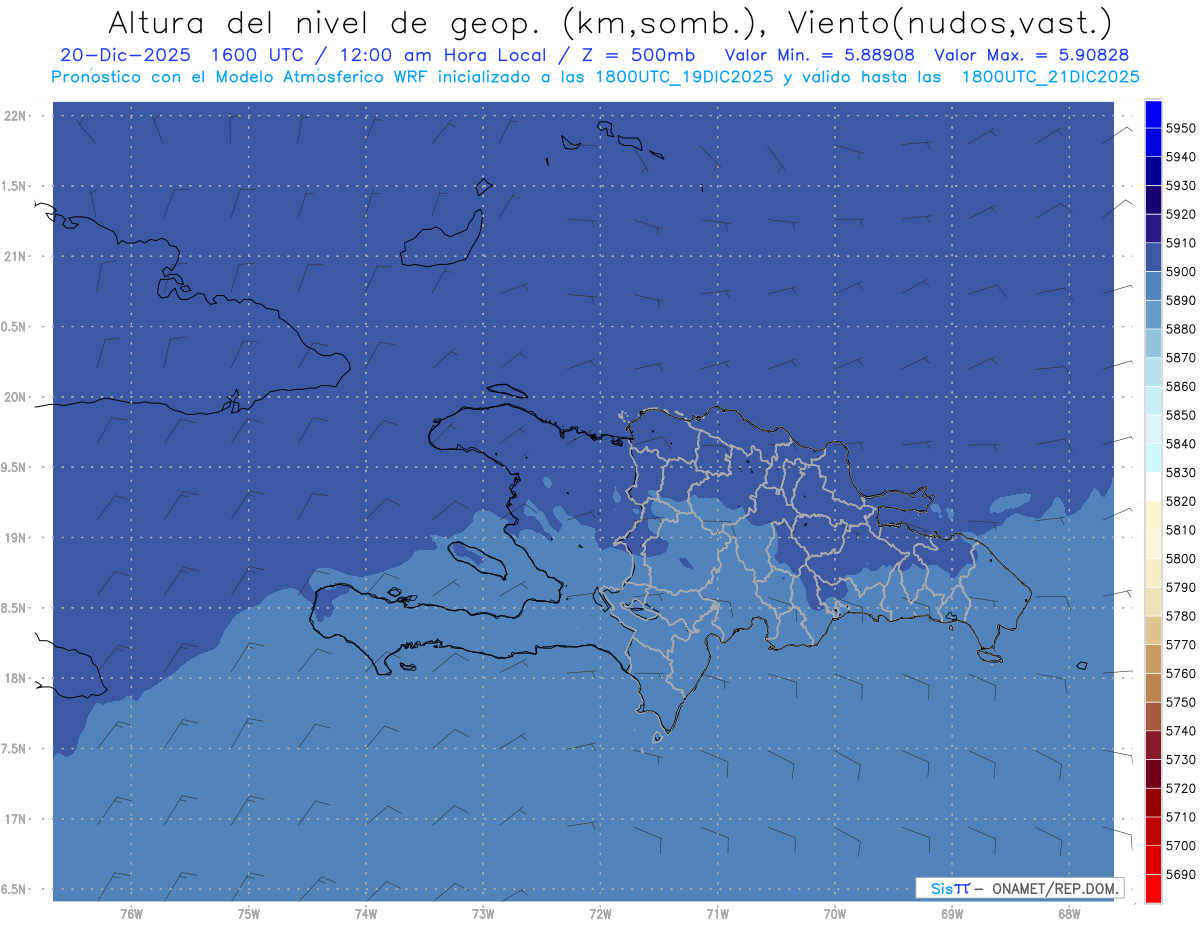Click the 70W longitude axis label
This screenshot has height=927, width=1200.
[835, 914]
